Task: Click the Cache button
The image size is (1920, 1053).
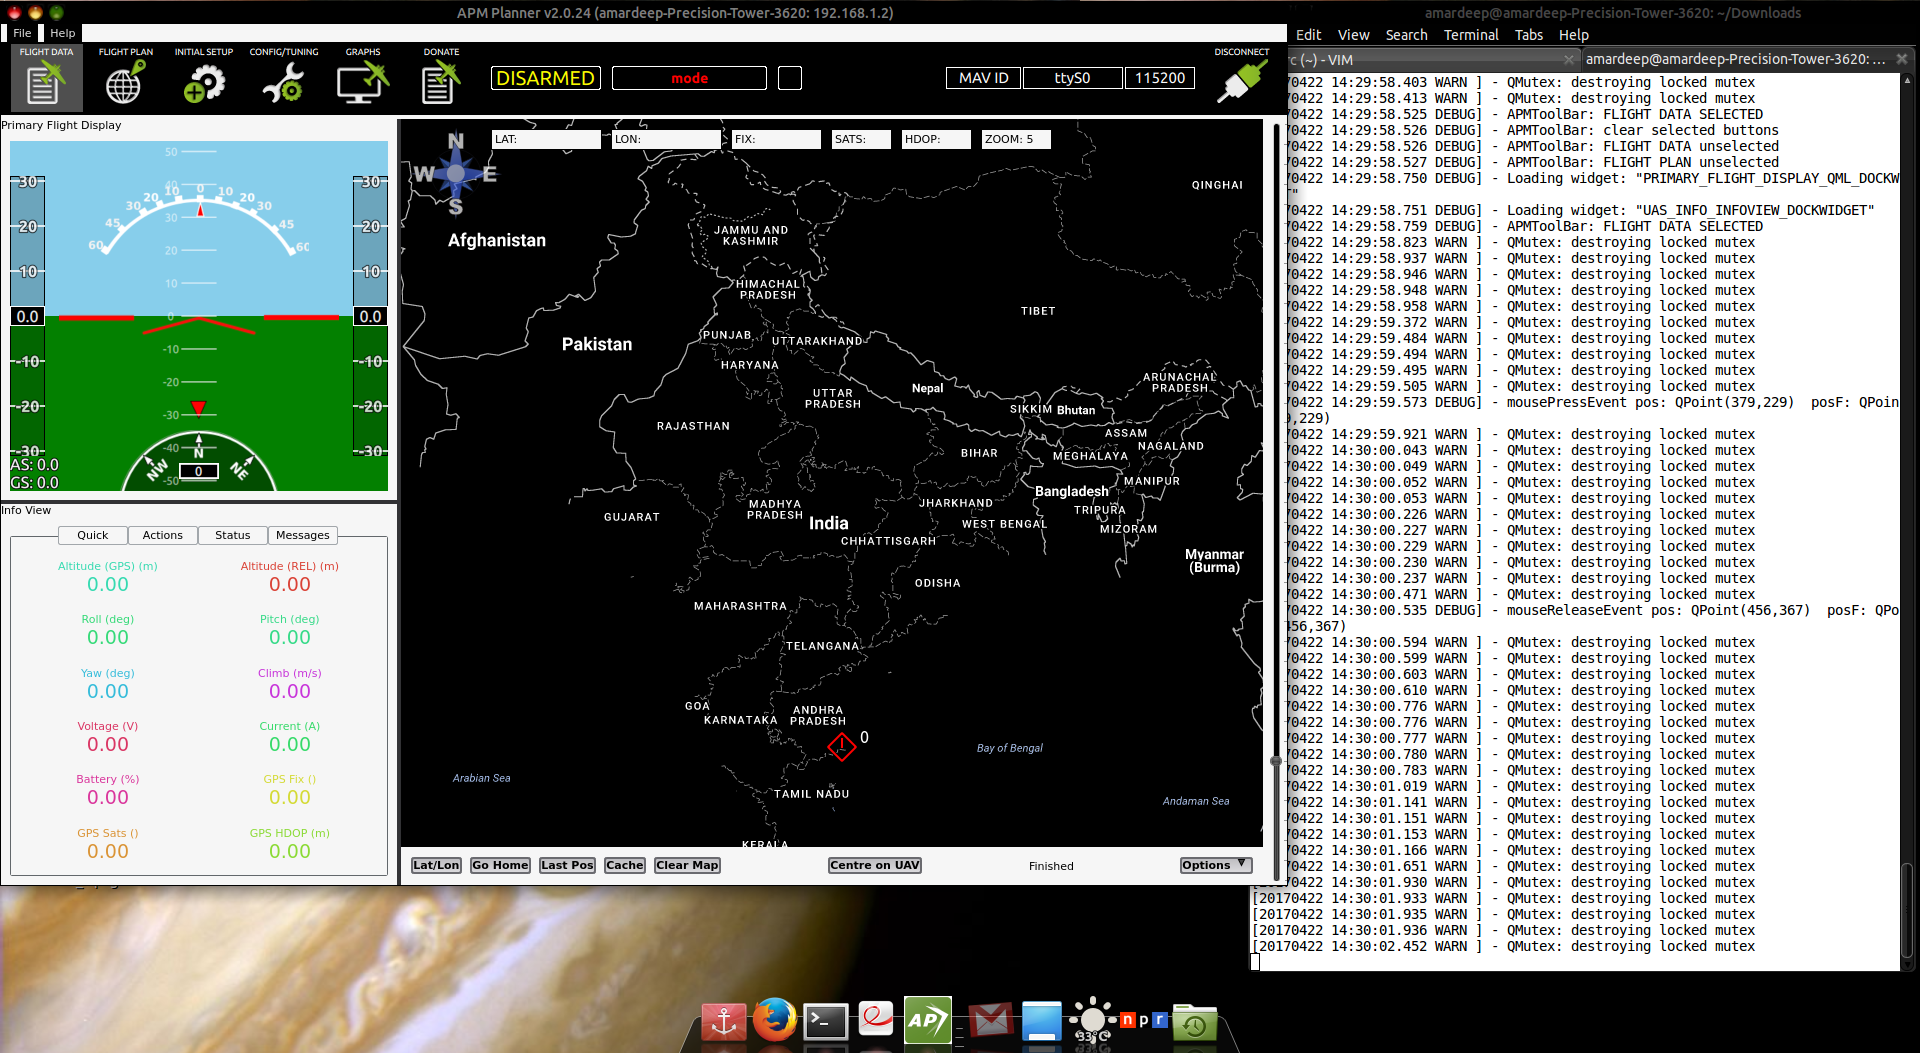Action: coord(625,865)
